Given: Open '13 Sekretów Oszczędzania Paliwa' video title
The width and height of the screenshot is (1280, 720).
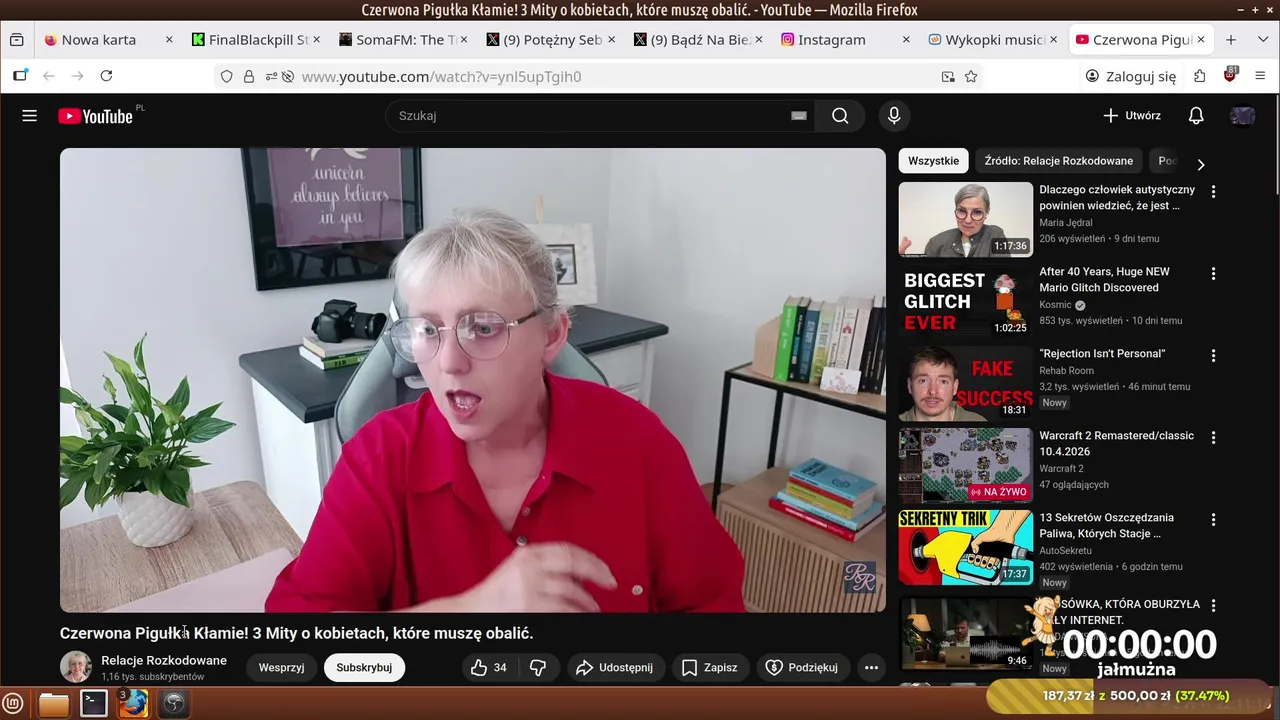Looking at the screenshot, I should 1107,526.
